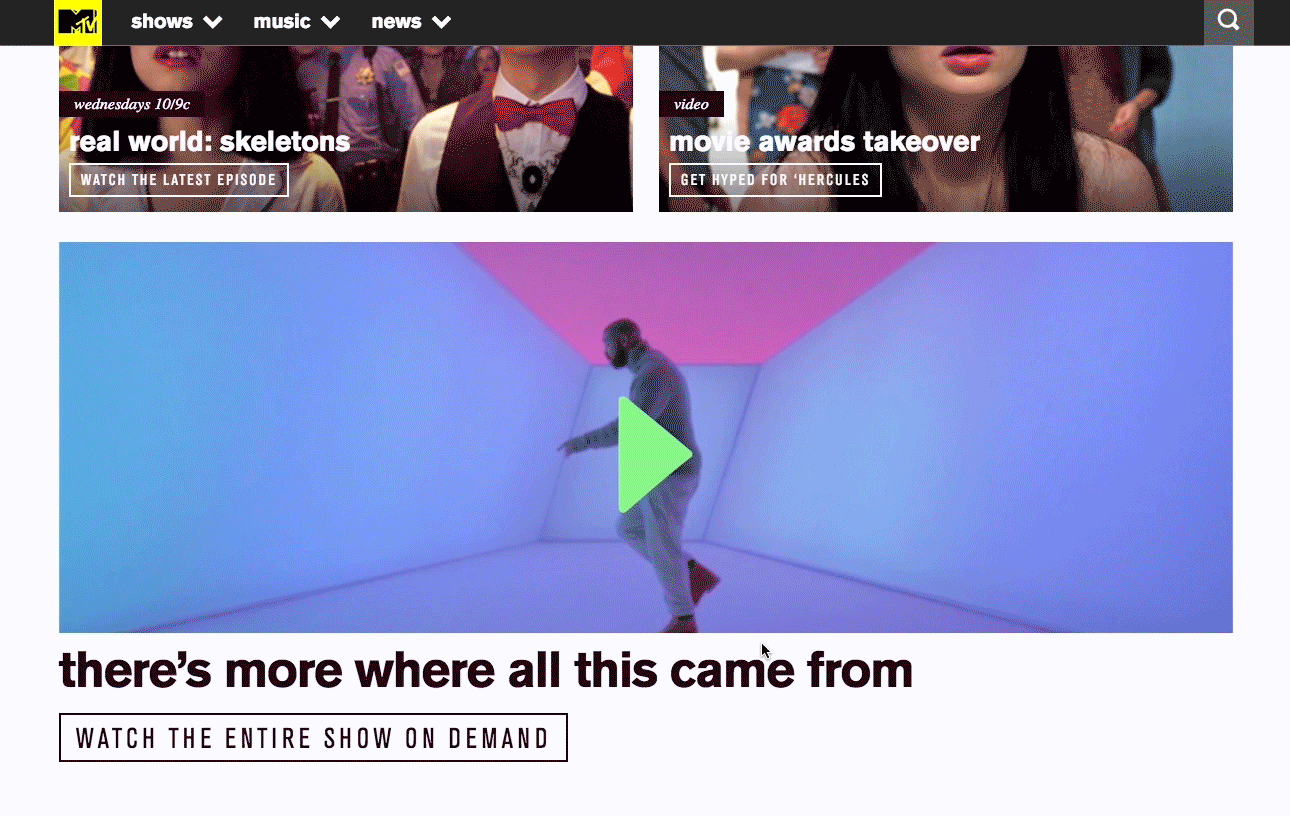The width and height of the screenshot is (1290, 816).
Task: Click Watch the Entire Show on Demand
Action: [x=313, y=738]
